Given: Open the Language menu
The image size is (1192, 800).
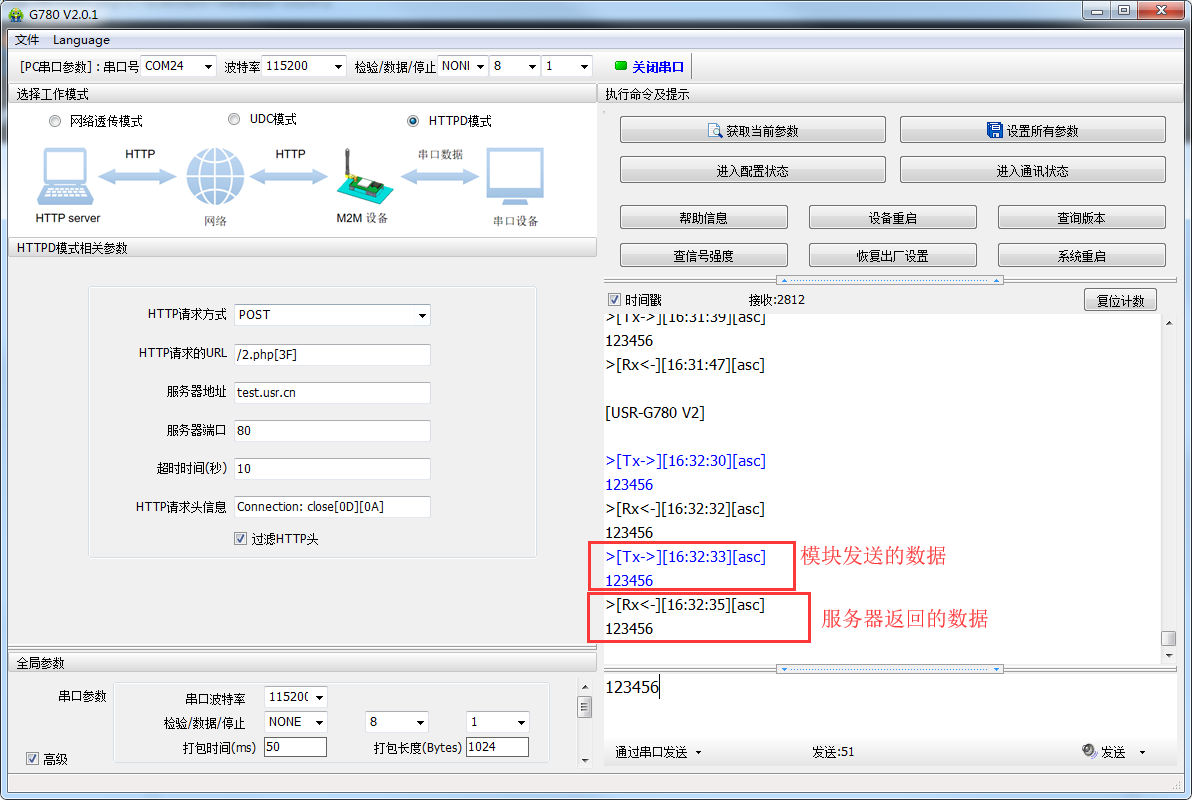Looking at the screenshot, I should pyautogui.click(x=81, y=40).
